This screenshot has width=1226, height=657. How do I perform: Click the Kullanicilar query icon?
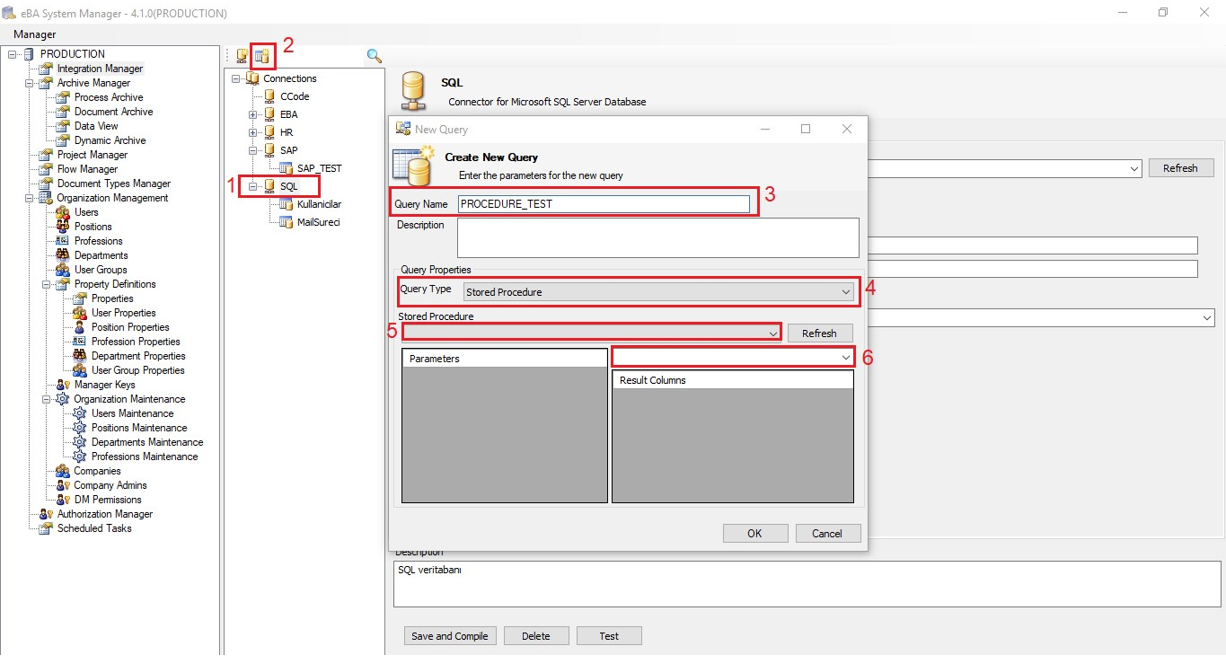coord(286,205)
